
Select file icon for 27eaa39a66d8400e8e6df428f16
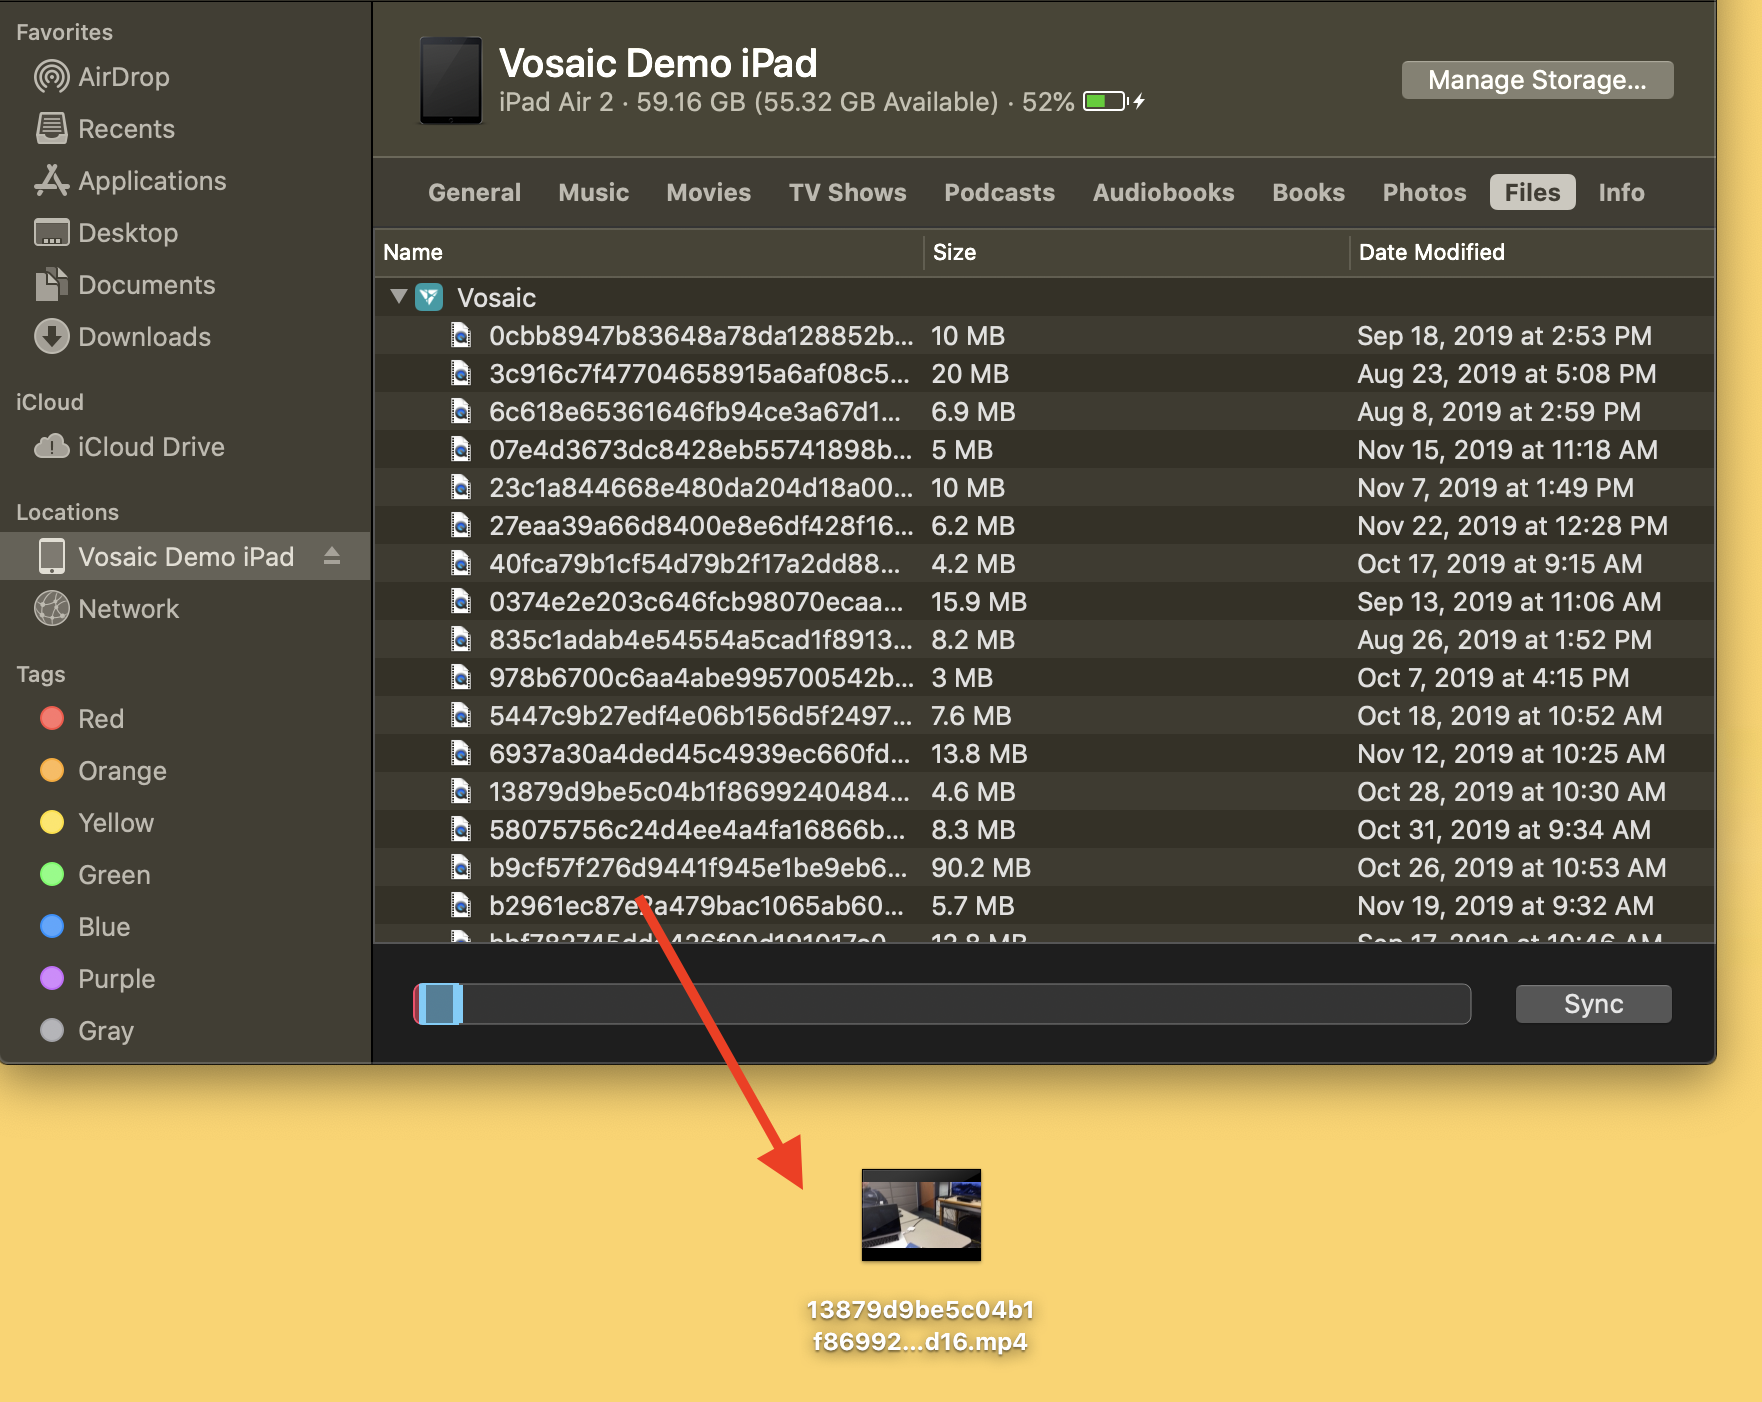[x=461, y=525]
